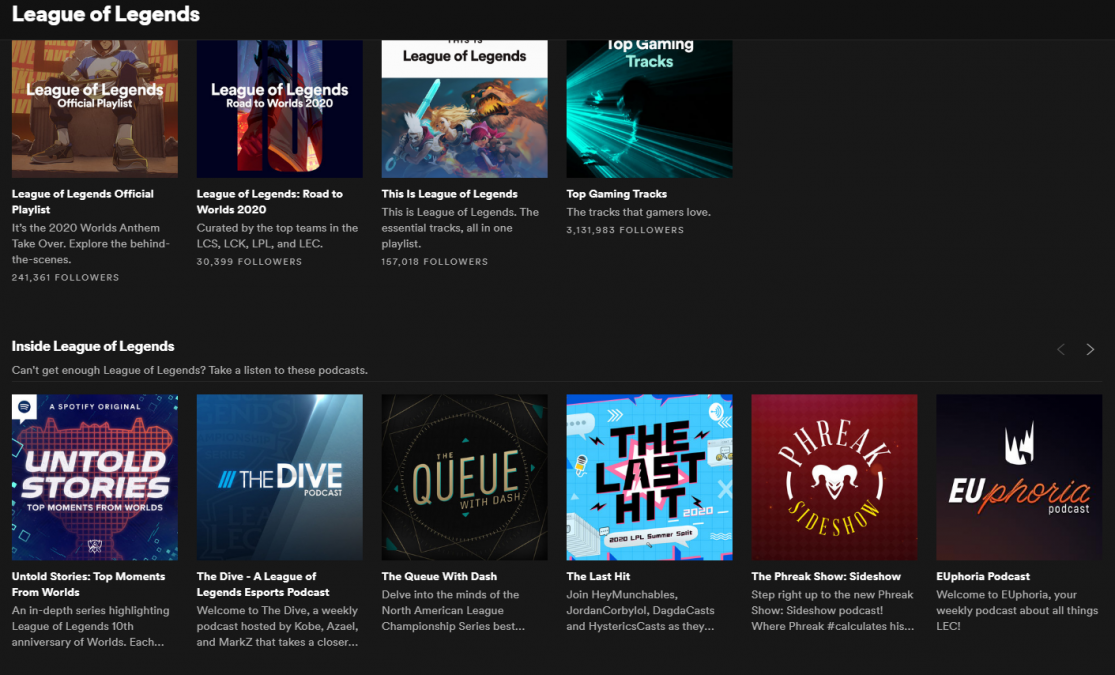The height and width of the screenshot is (675, 1115).
Task: Click the next carousel arrow for podcasts
Action: click(x=1089, y=349)
